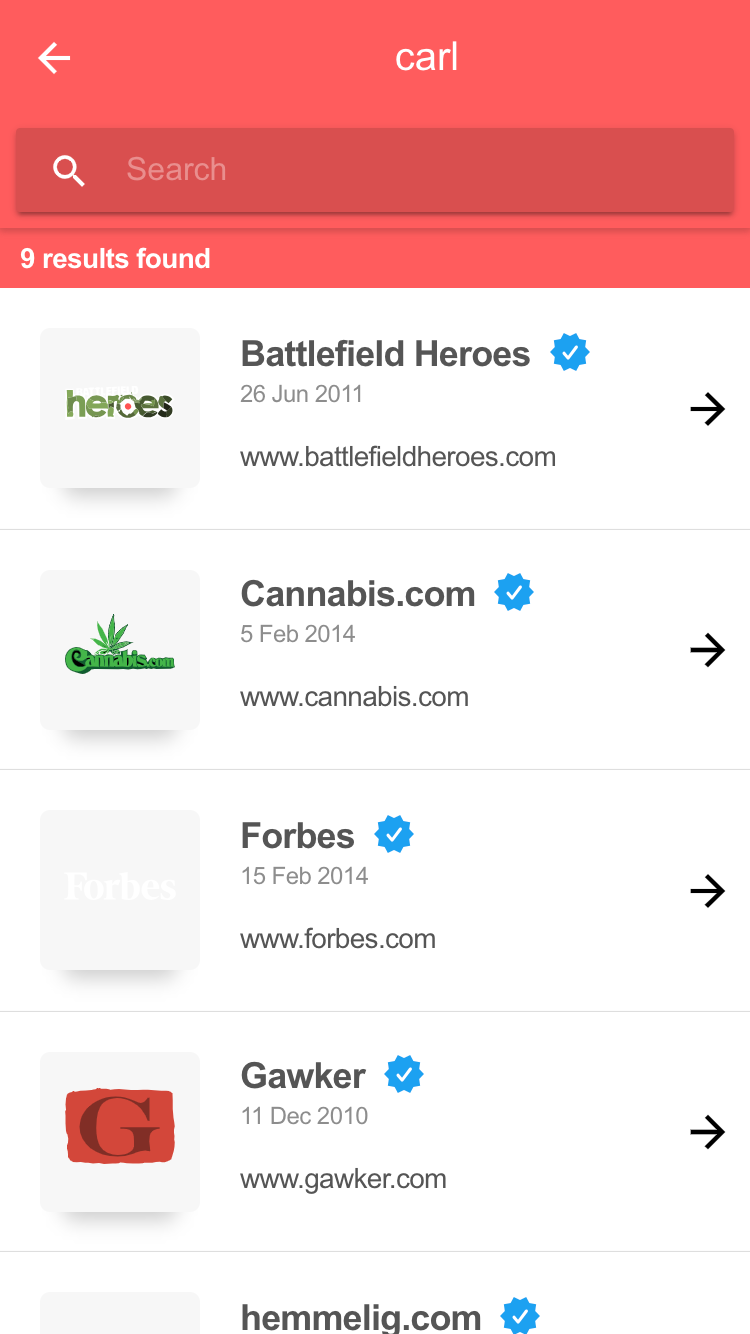Open Cannabis.com details arrow

pyautogui.click(x=707, y=650)
